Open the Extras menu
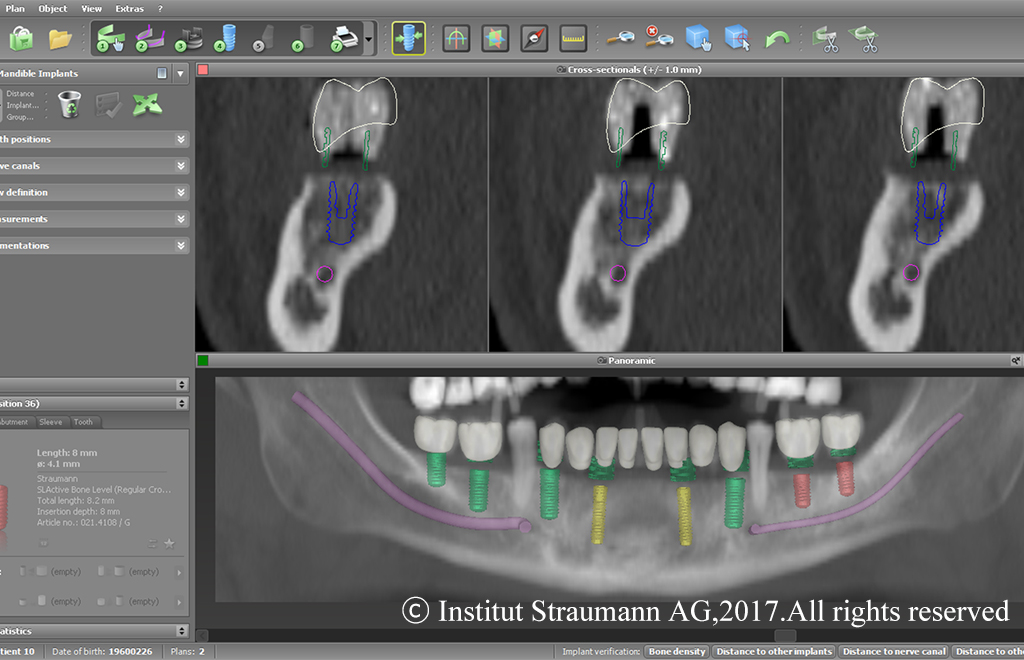 click(129, 8)
